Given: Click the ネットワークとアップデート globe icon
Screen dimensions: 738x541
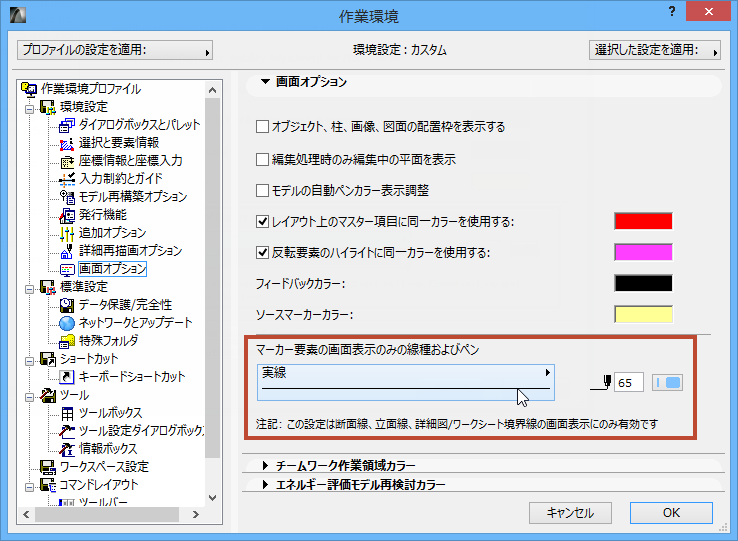Looking at the screenshot, I should [x=67, y=323].
